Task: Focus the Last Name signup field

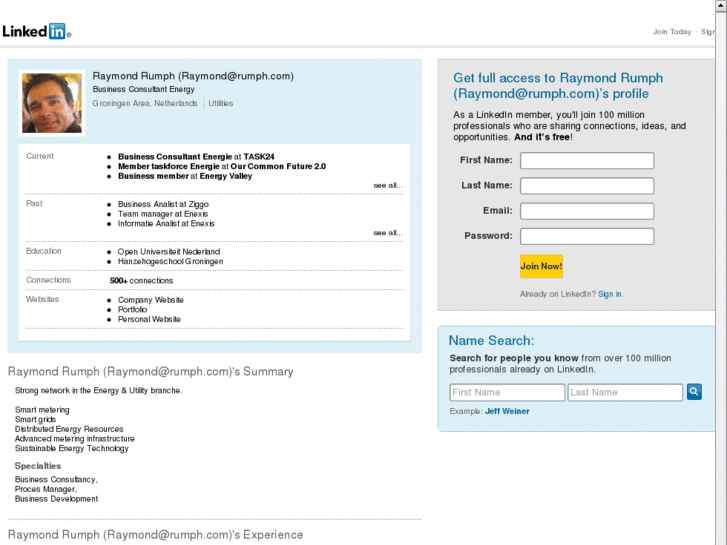Action: 587,186
